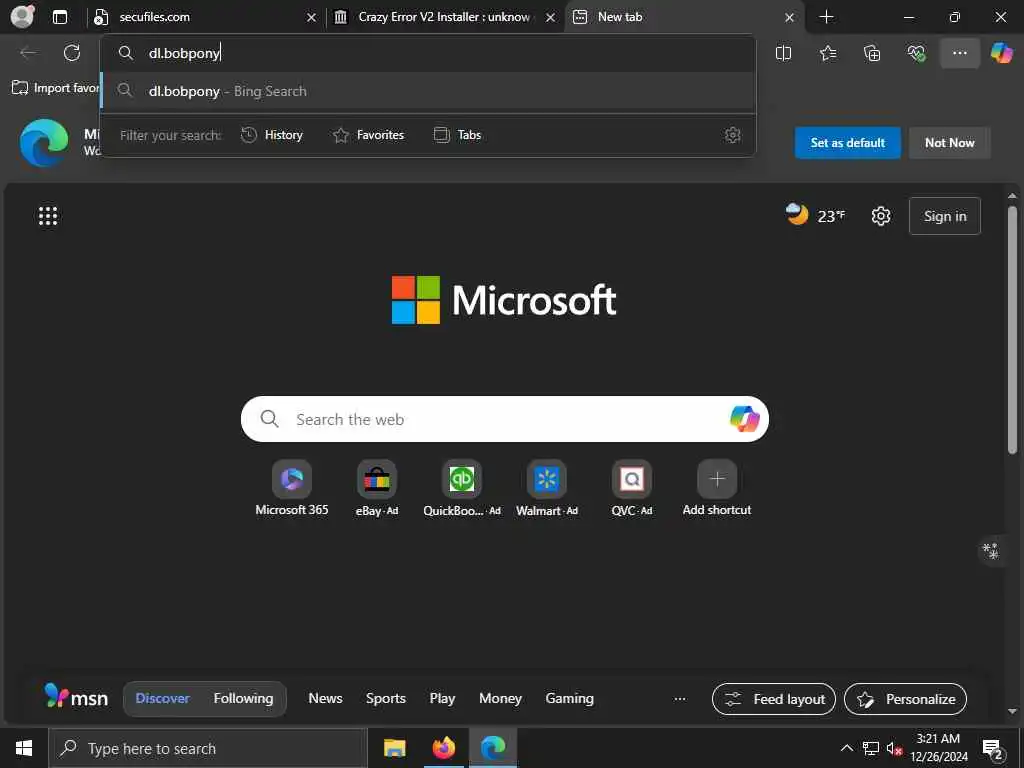Click the taskbar Type here to search box
This screenshot has width=1024, height=768.
(x=208, y=748)
